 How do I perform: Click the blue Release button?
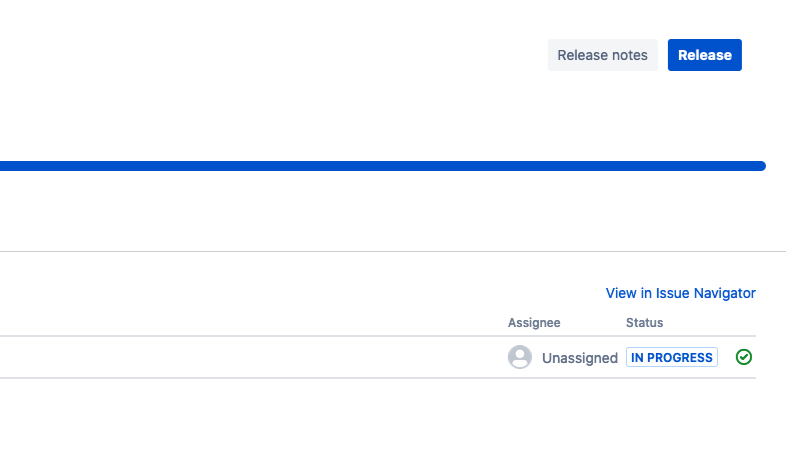[705, 55]
